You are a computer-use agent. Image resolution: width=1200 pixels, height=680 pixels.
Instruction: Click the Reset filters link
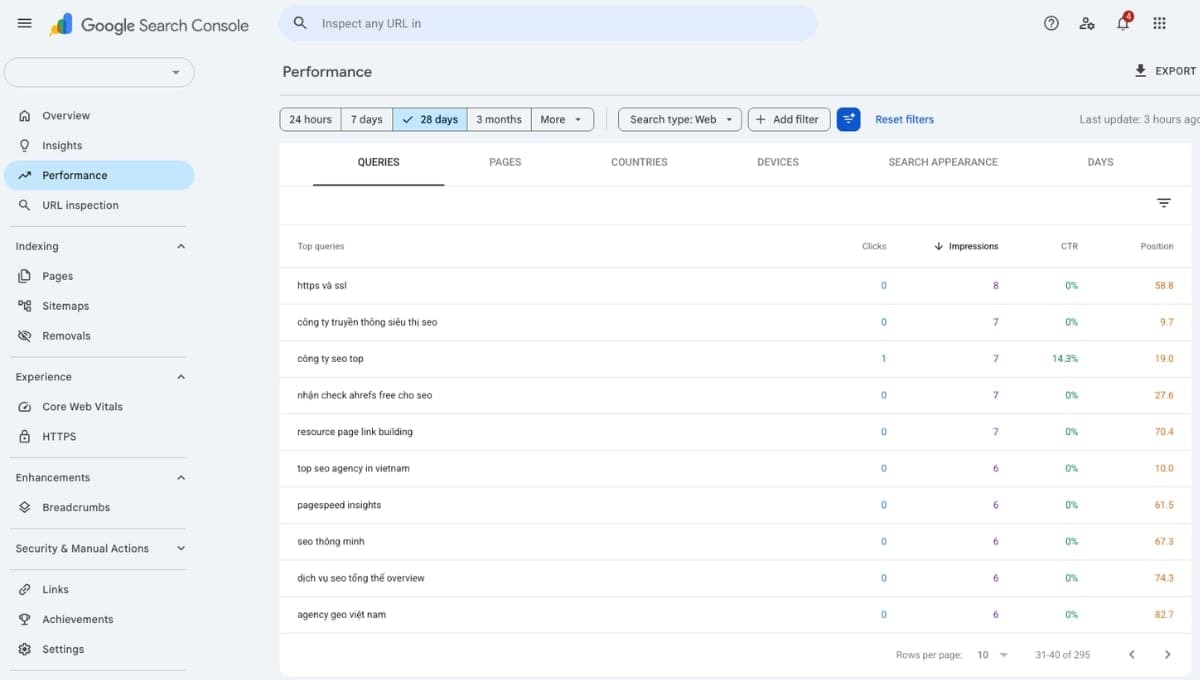[904, 119]
